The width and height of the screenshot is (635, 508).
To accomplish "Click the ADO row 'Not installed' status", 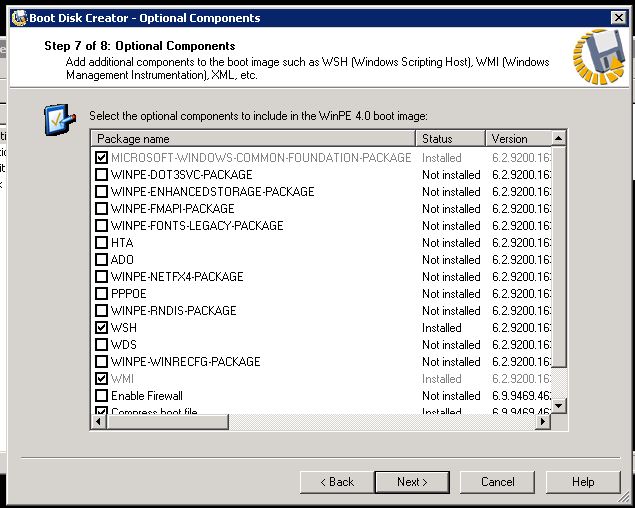I will click(451, 260).
